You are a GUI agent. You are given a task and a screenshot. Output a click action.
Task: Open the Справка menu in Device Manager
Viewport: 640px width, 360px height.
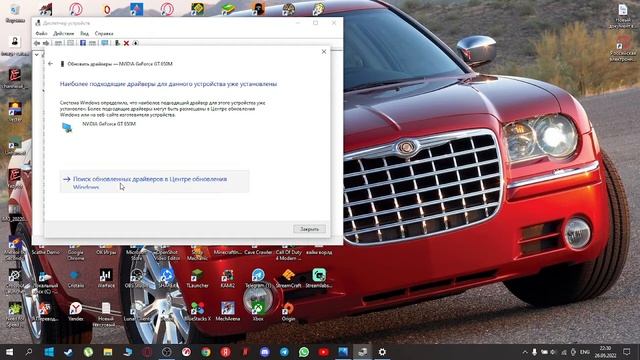tap(104, 33)
